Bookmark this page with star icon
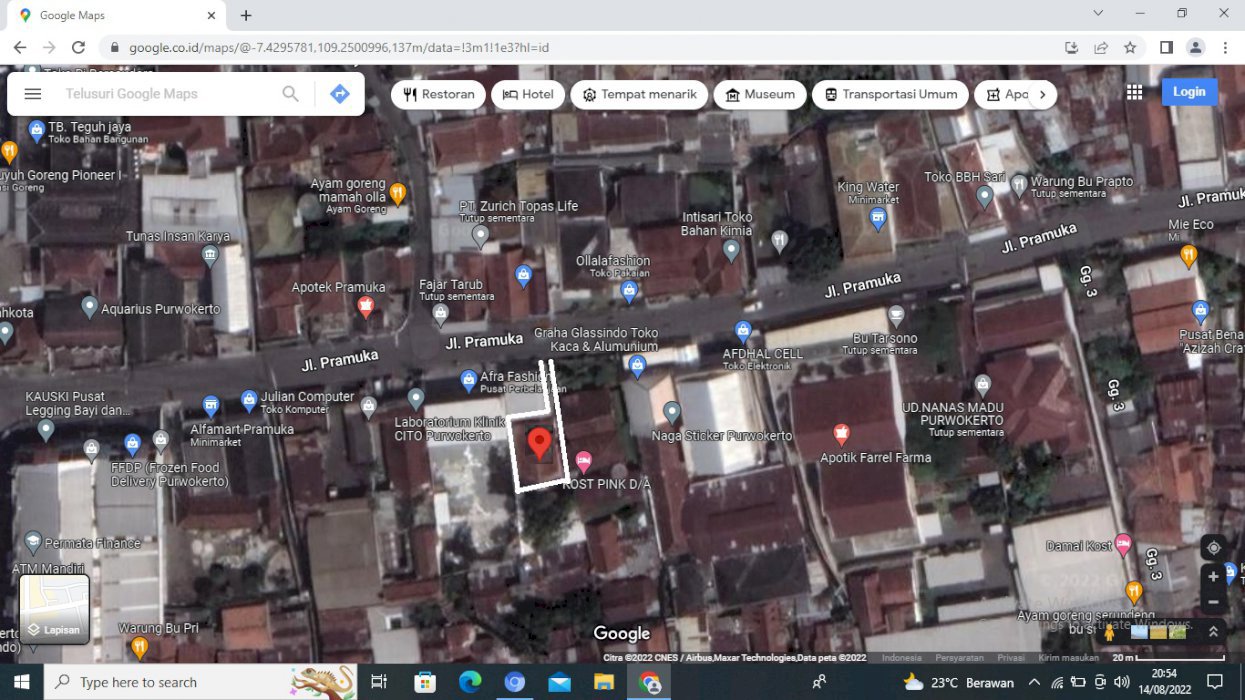This screenshot has height=700, width=1245. point(1130,47)
